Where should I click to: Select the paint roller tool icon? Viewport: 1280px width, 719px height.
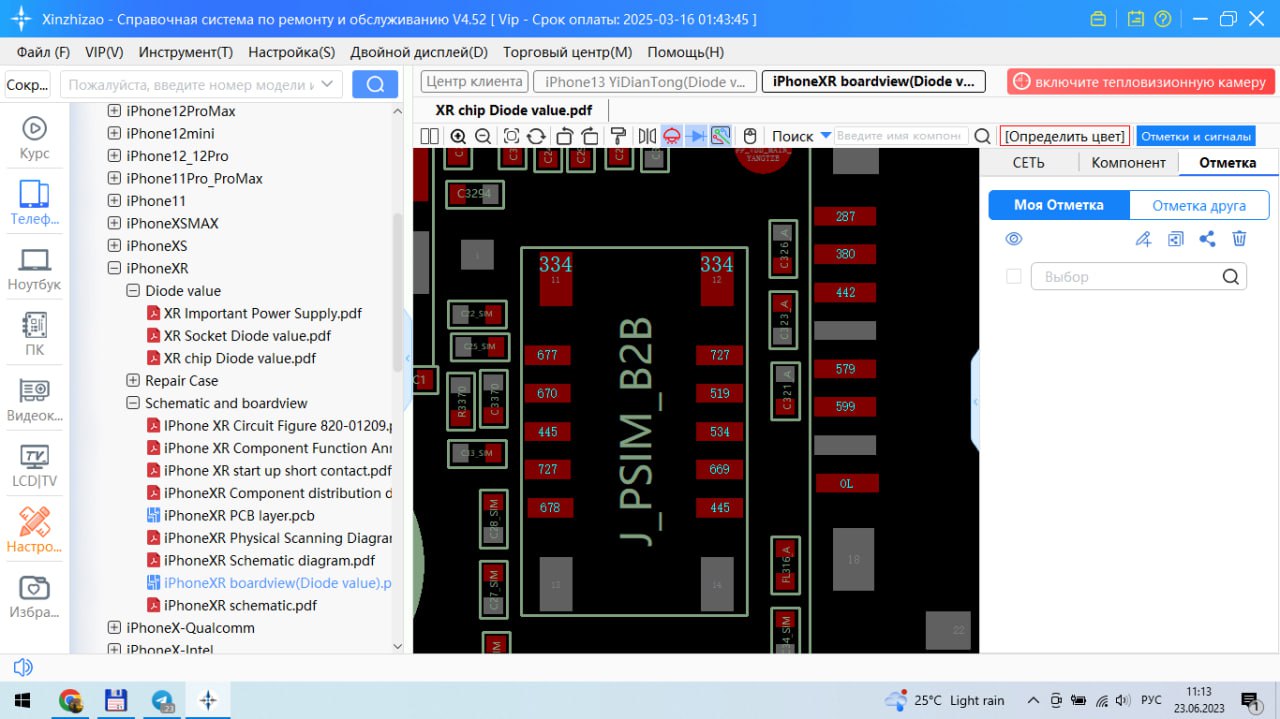click(618, 136)
